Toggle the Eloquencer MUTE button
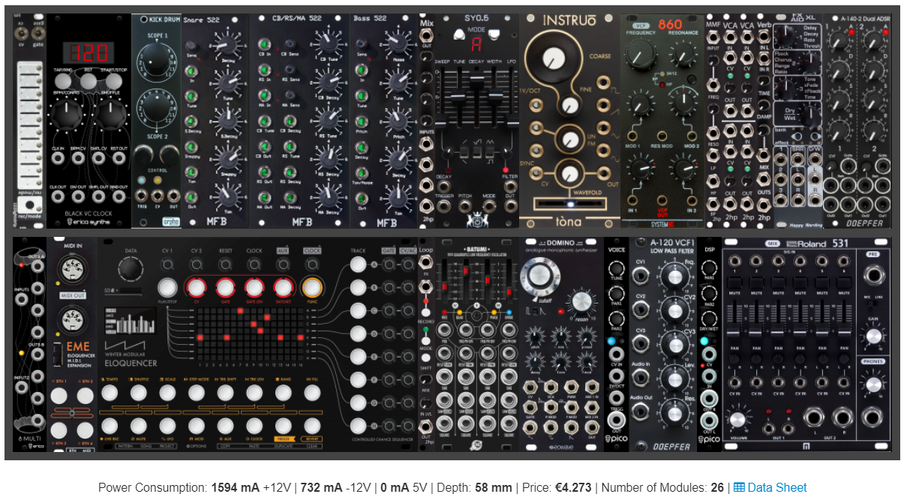The height and width of the screenshot is (500, 907). point(138,426)
